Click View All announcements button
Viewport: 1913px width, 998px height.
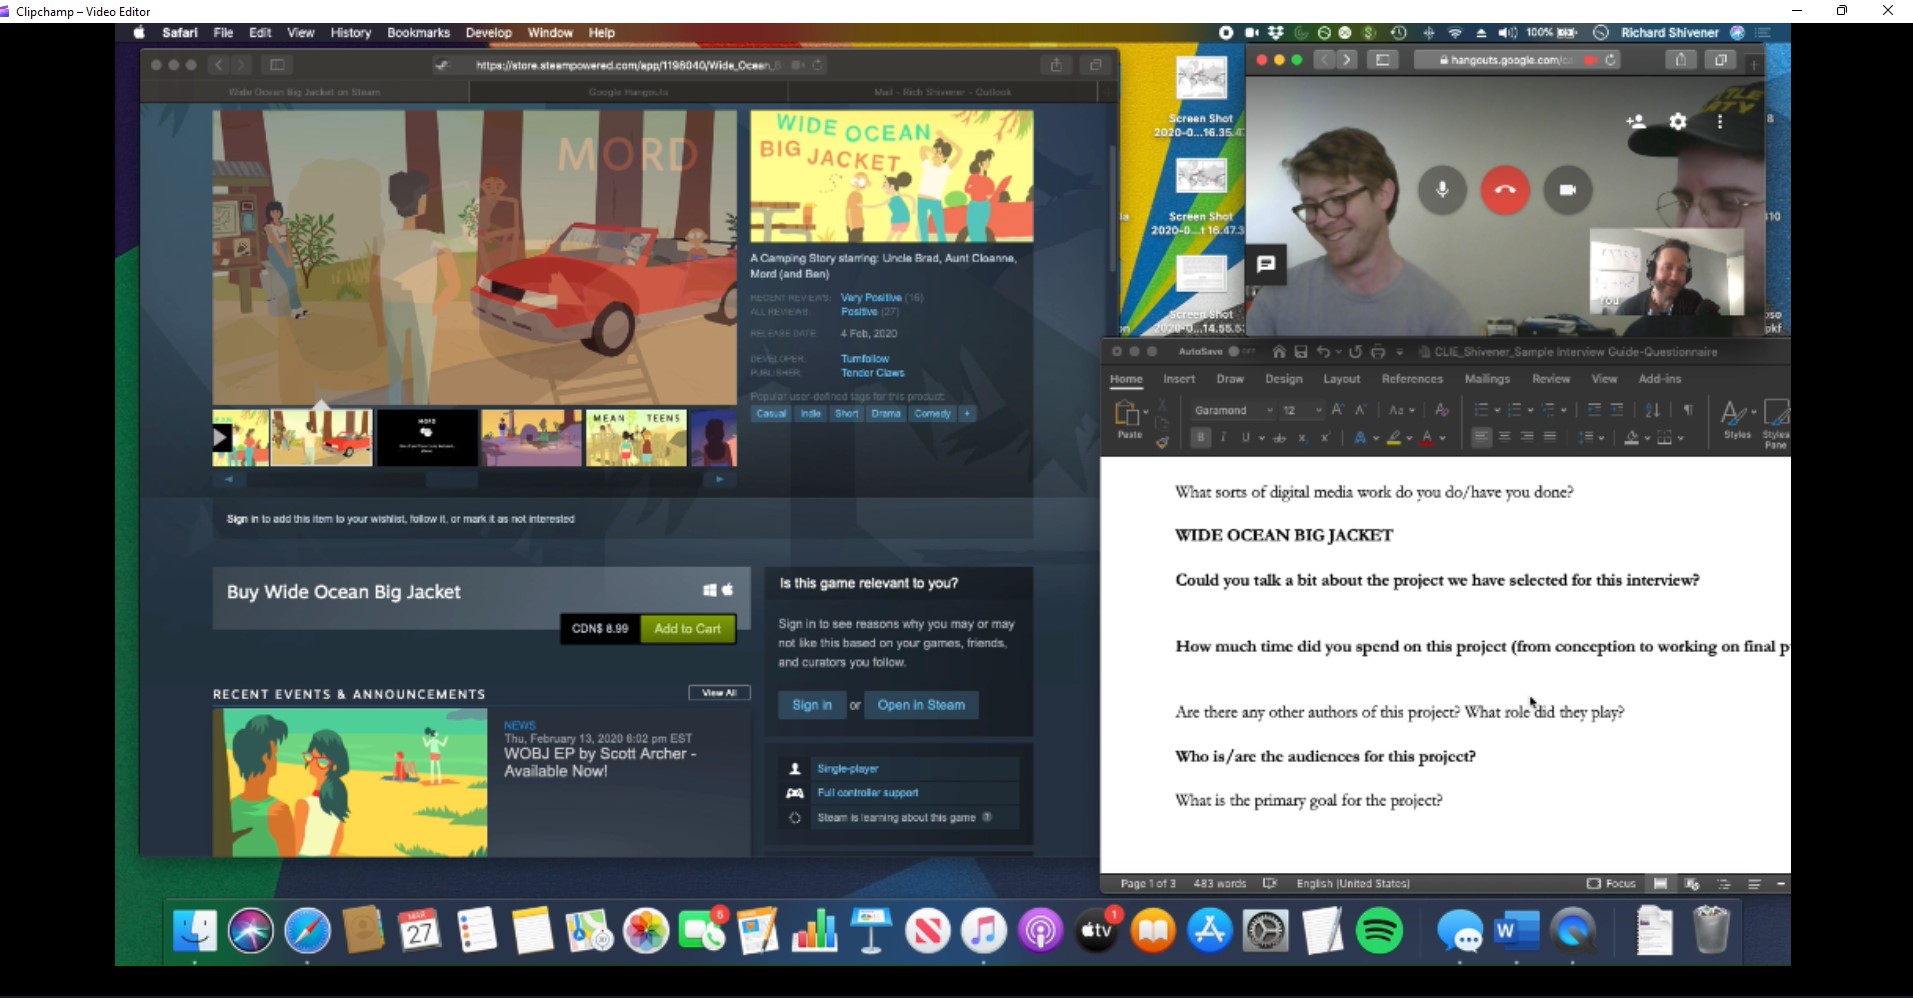click(x=719, y=693)
